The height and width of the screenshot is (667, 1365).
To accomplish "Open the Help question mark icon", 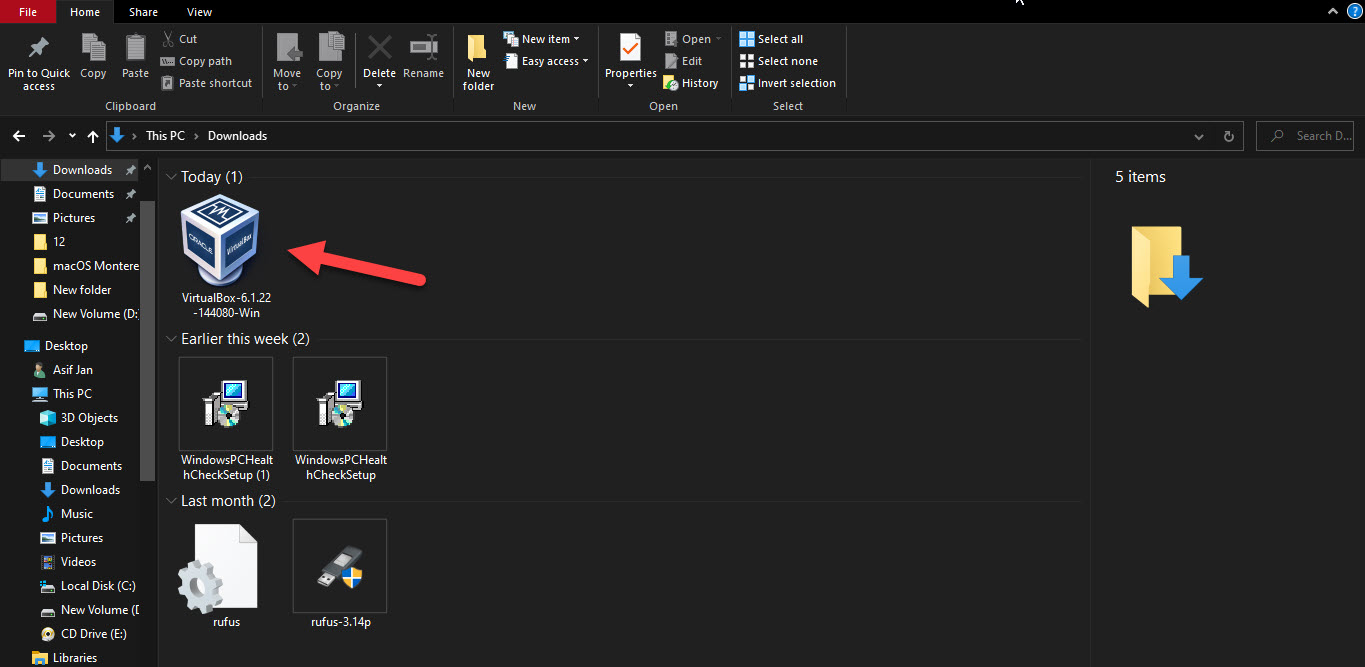I will tap(1354, 12).
